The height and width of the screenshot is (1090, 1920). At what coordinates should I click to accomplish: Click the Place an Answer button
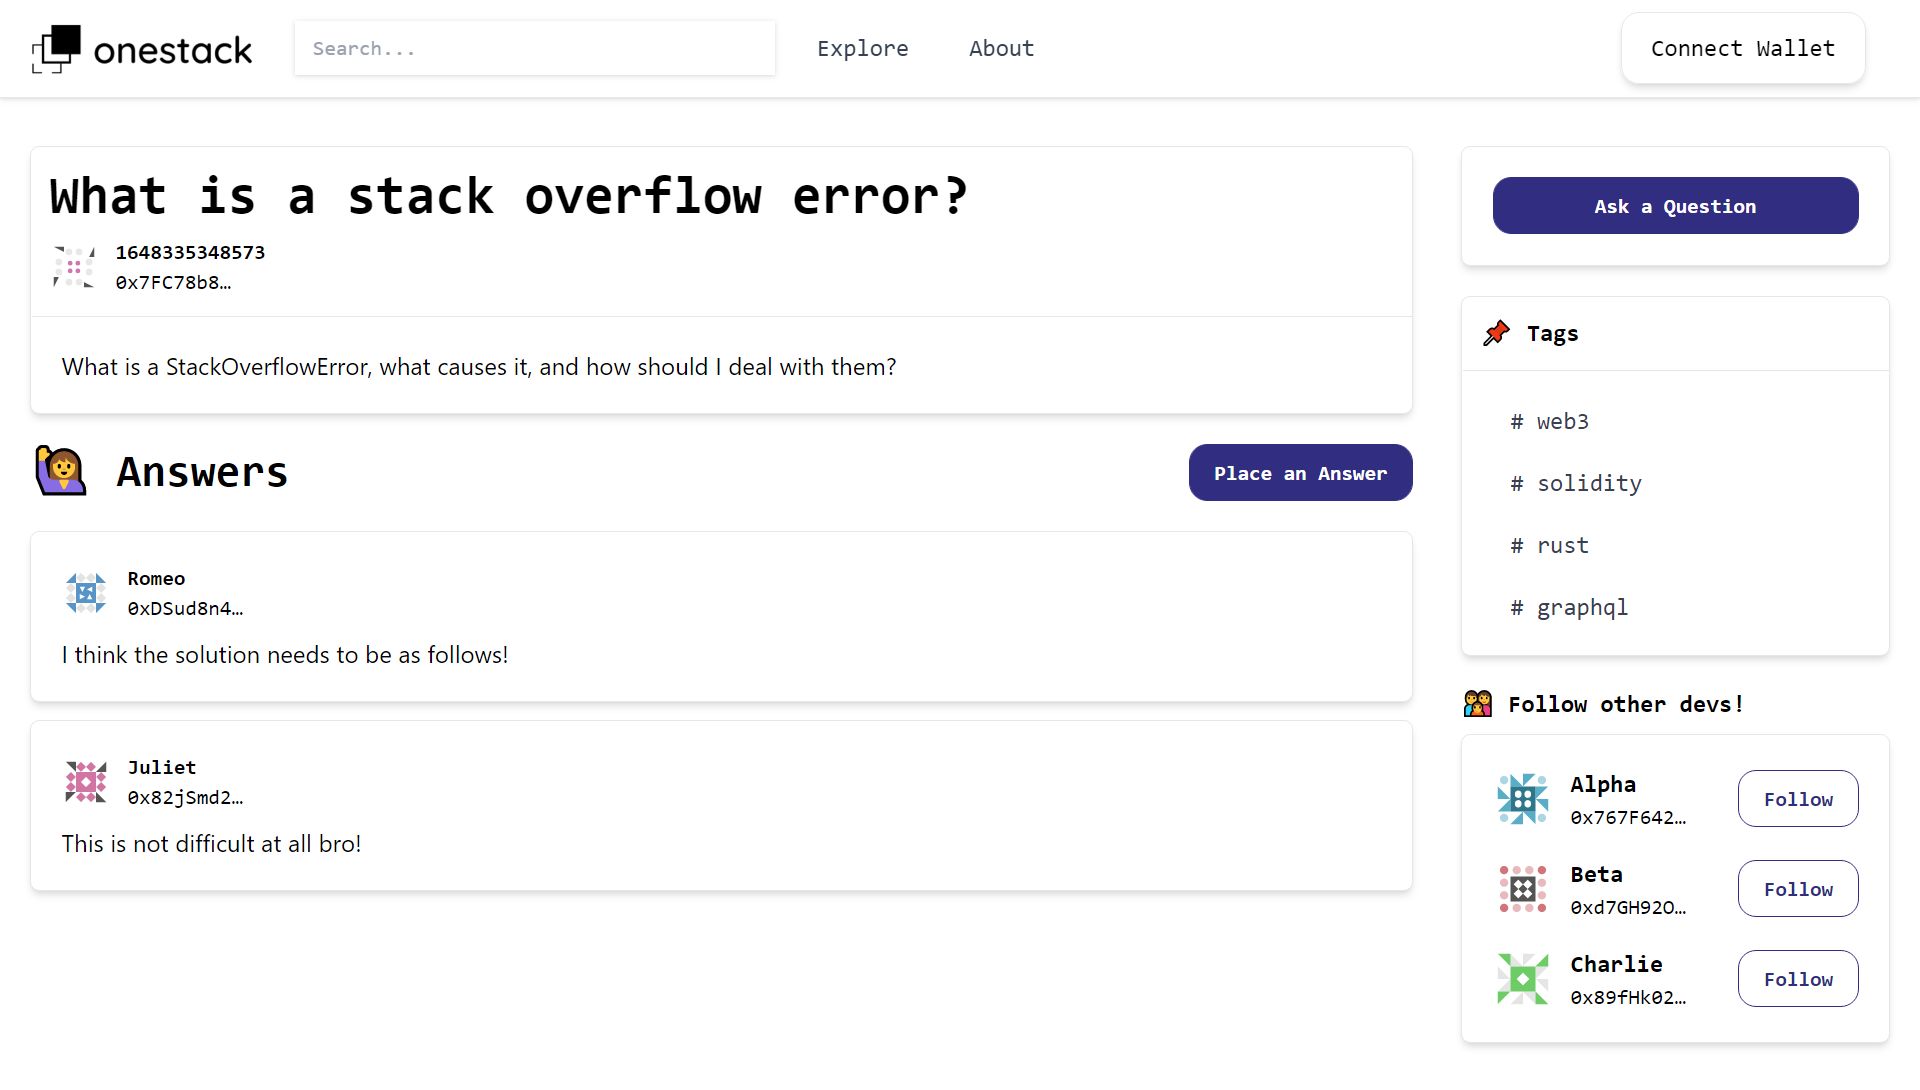tap(1300, 472)
